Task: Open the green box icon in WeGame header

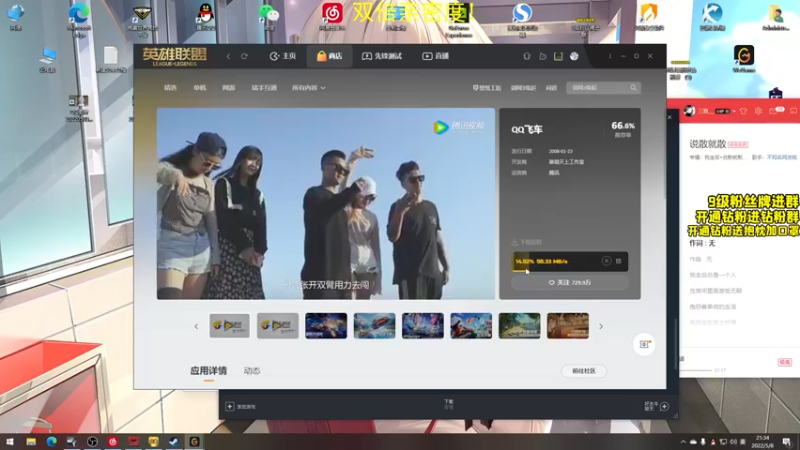Action: [x=558, y=56]
